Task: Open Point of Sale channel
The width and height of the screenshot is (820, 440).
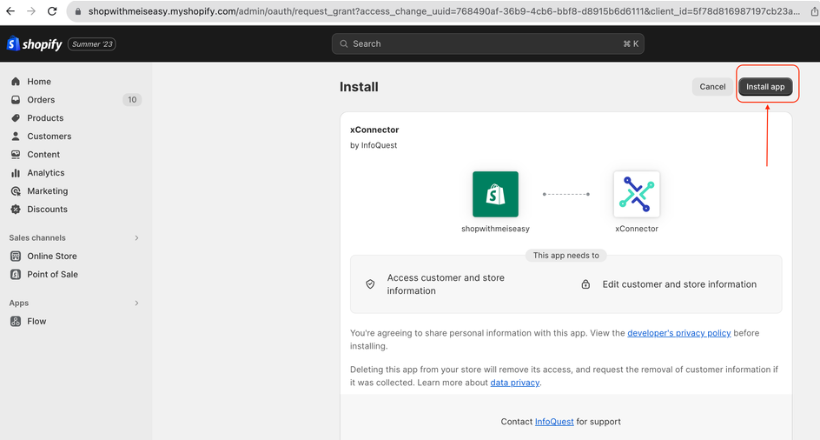Action: (52, 275)
